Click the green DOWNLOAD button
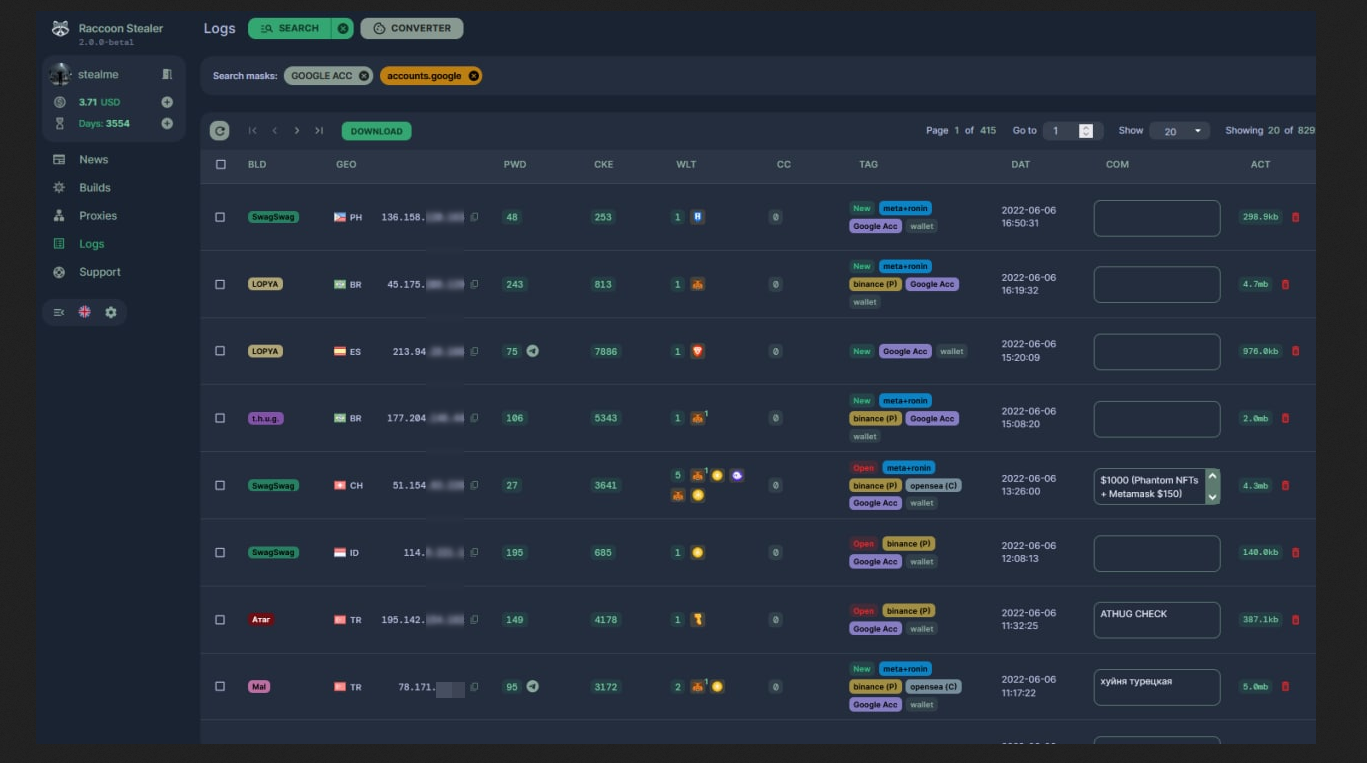Screen dimensions: 1367x763 [376, 131]
